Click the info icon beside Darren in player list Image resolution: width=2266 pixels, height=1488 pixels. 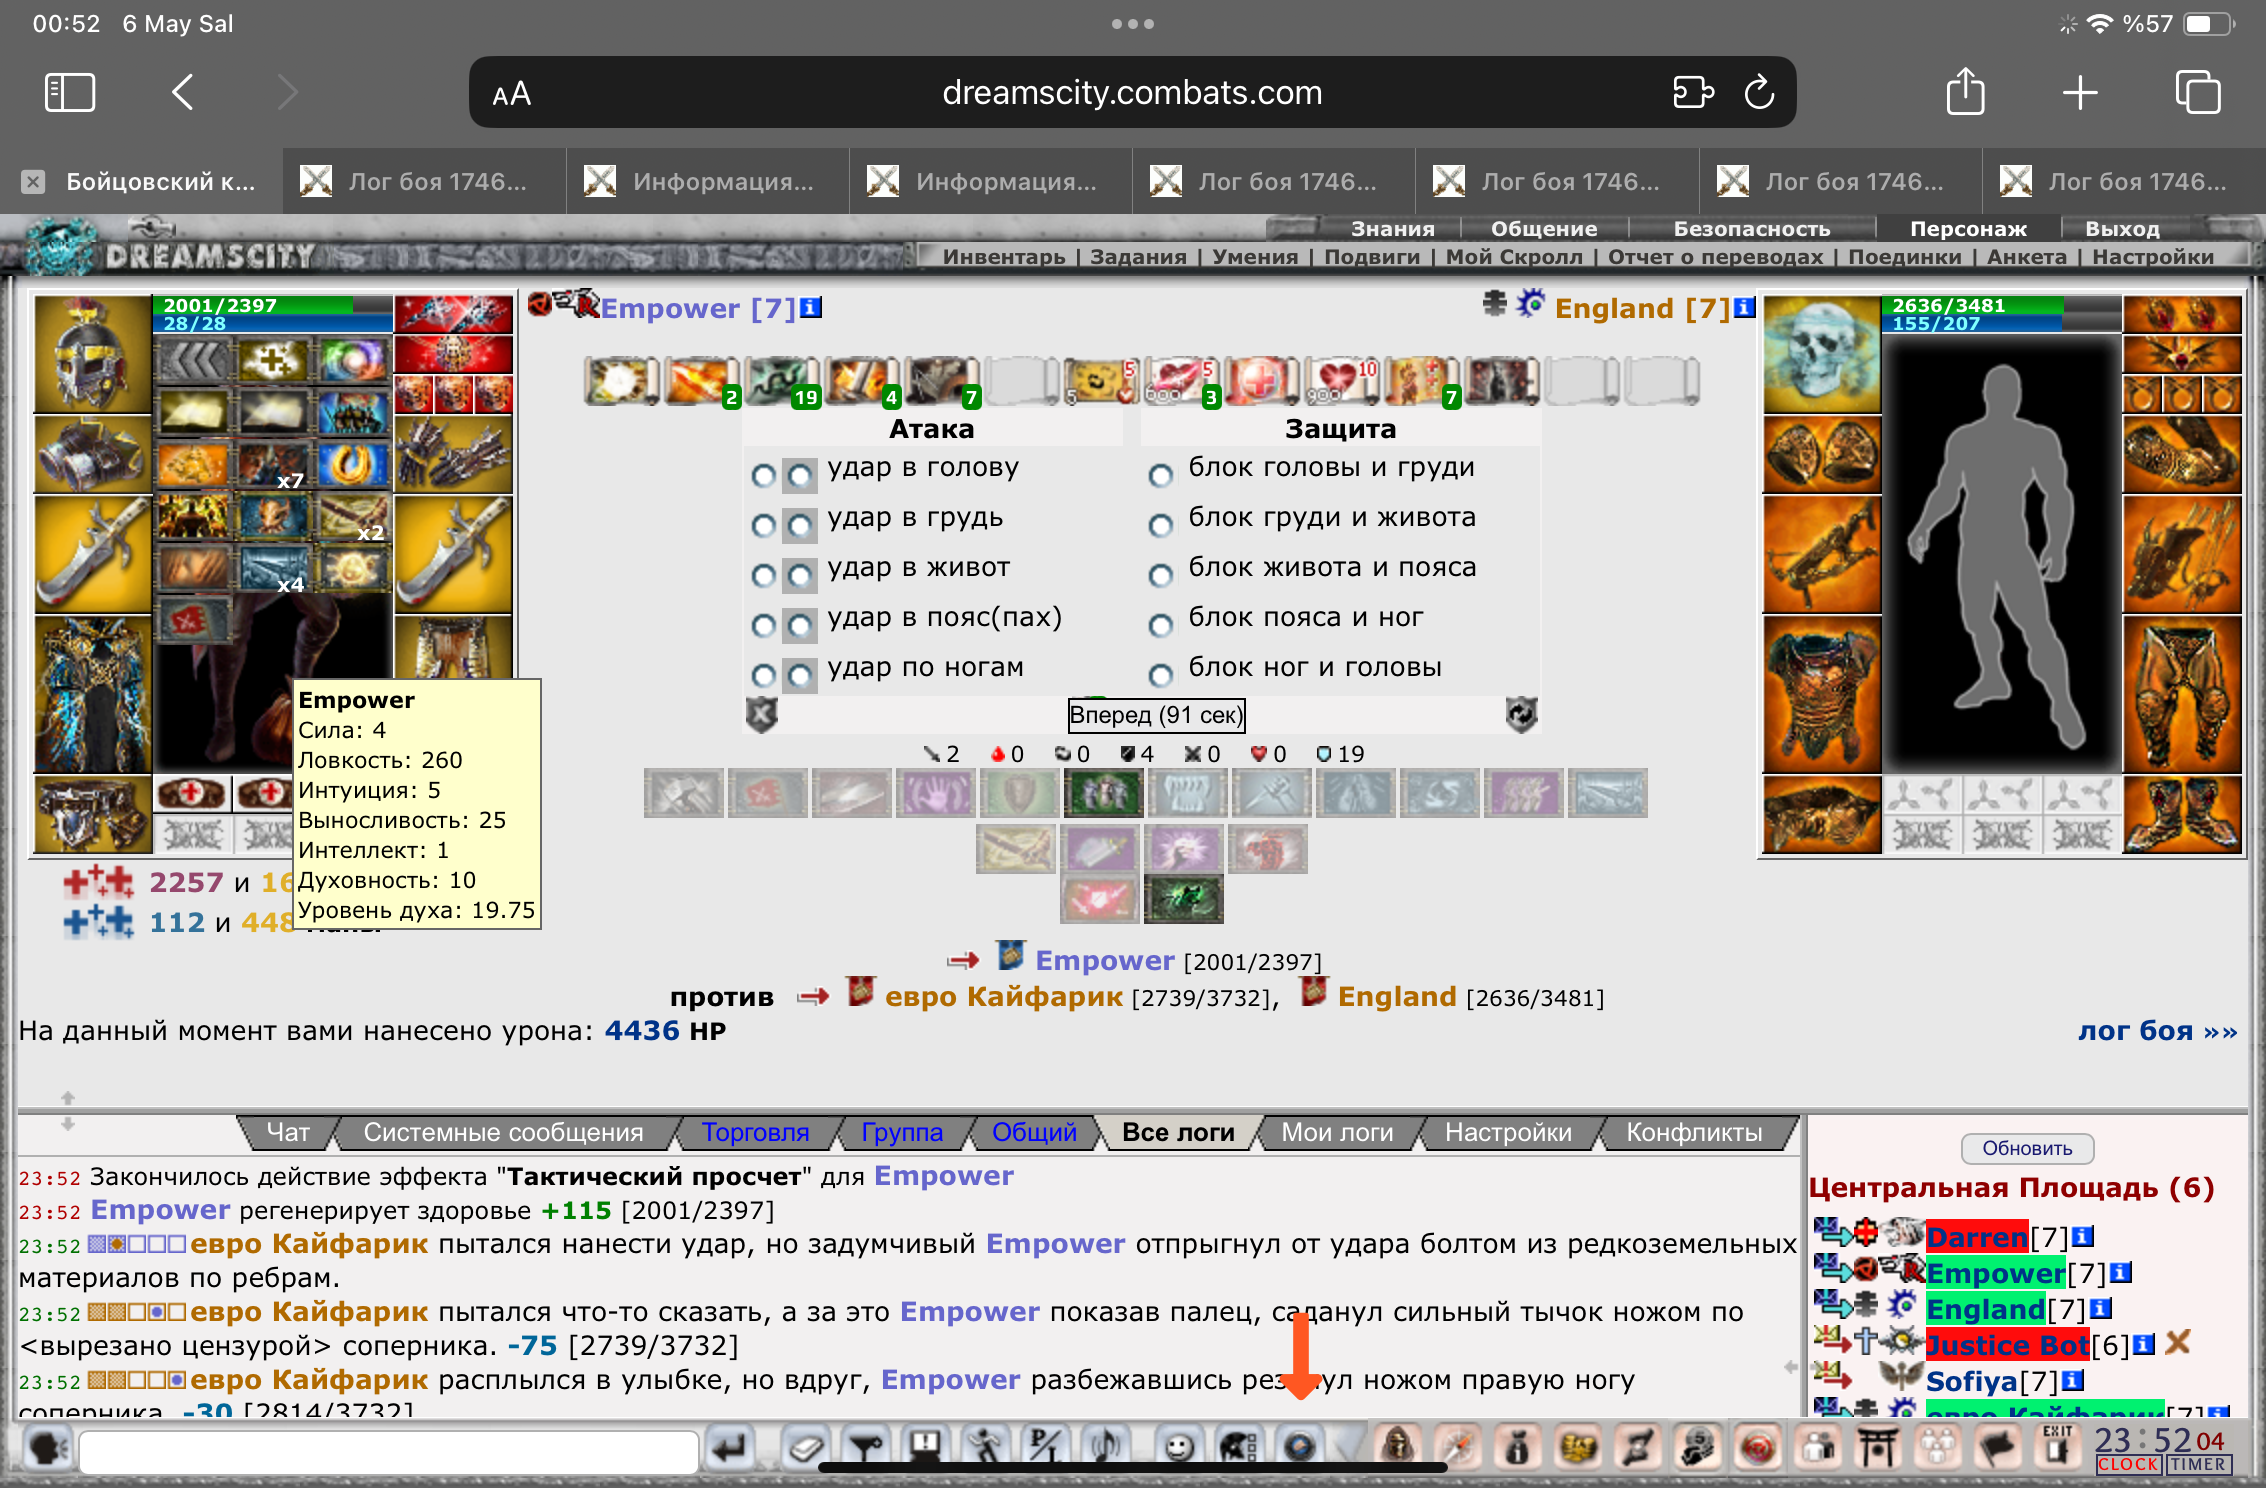pos(2082,1237)
